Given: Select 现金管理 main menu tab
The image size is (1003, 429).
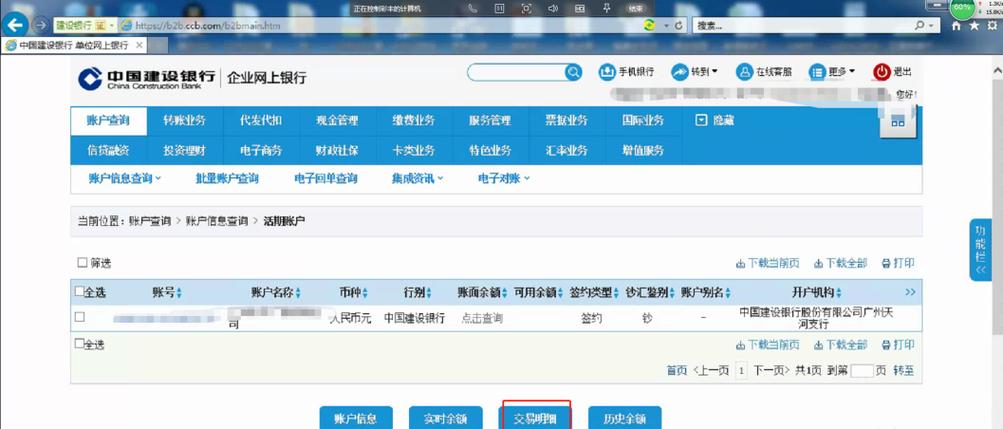Looking at the screenshot, I should [337, 121].
